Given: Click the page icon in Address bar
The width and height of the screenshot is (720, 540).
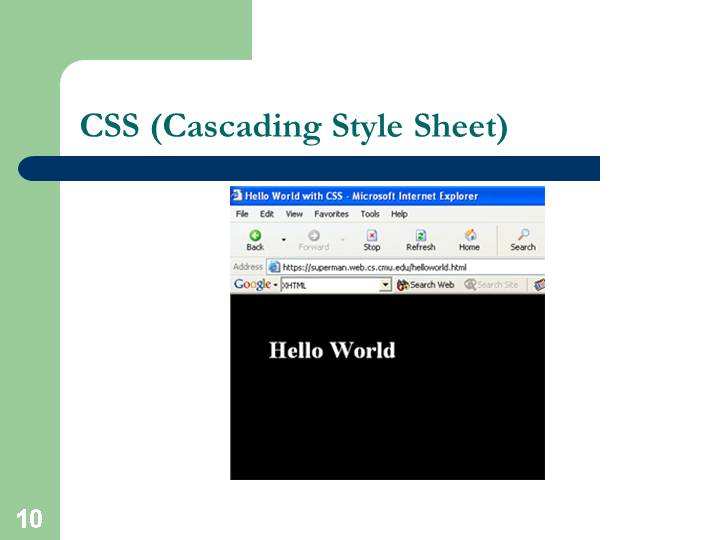Looking at the screenshot, I should pyautogui.click(x=273, y=267).
